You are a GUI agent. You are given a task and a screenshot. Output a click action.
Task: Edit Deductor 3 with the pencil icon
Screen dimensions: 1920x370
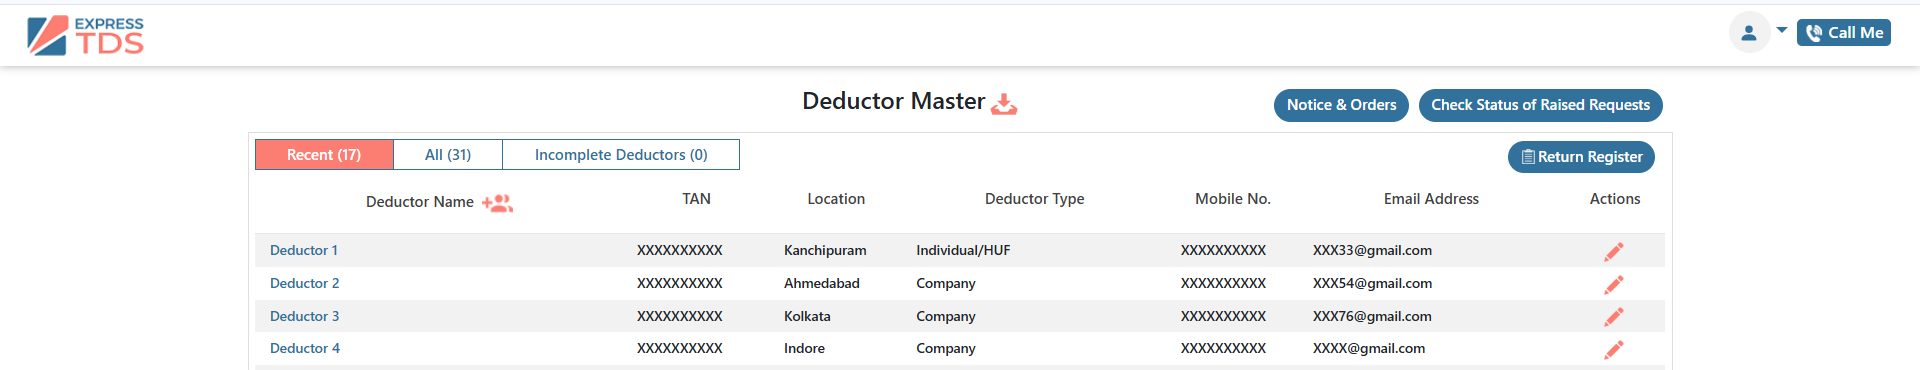coord(1614,317)
